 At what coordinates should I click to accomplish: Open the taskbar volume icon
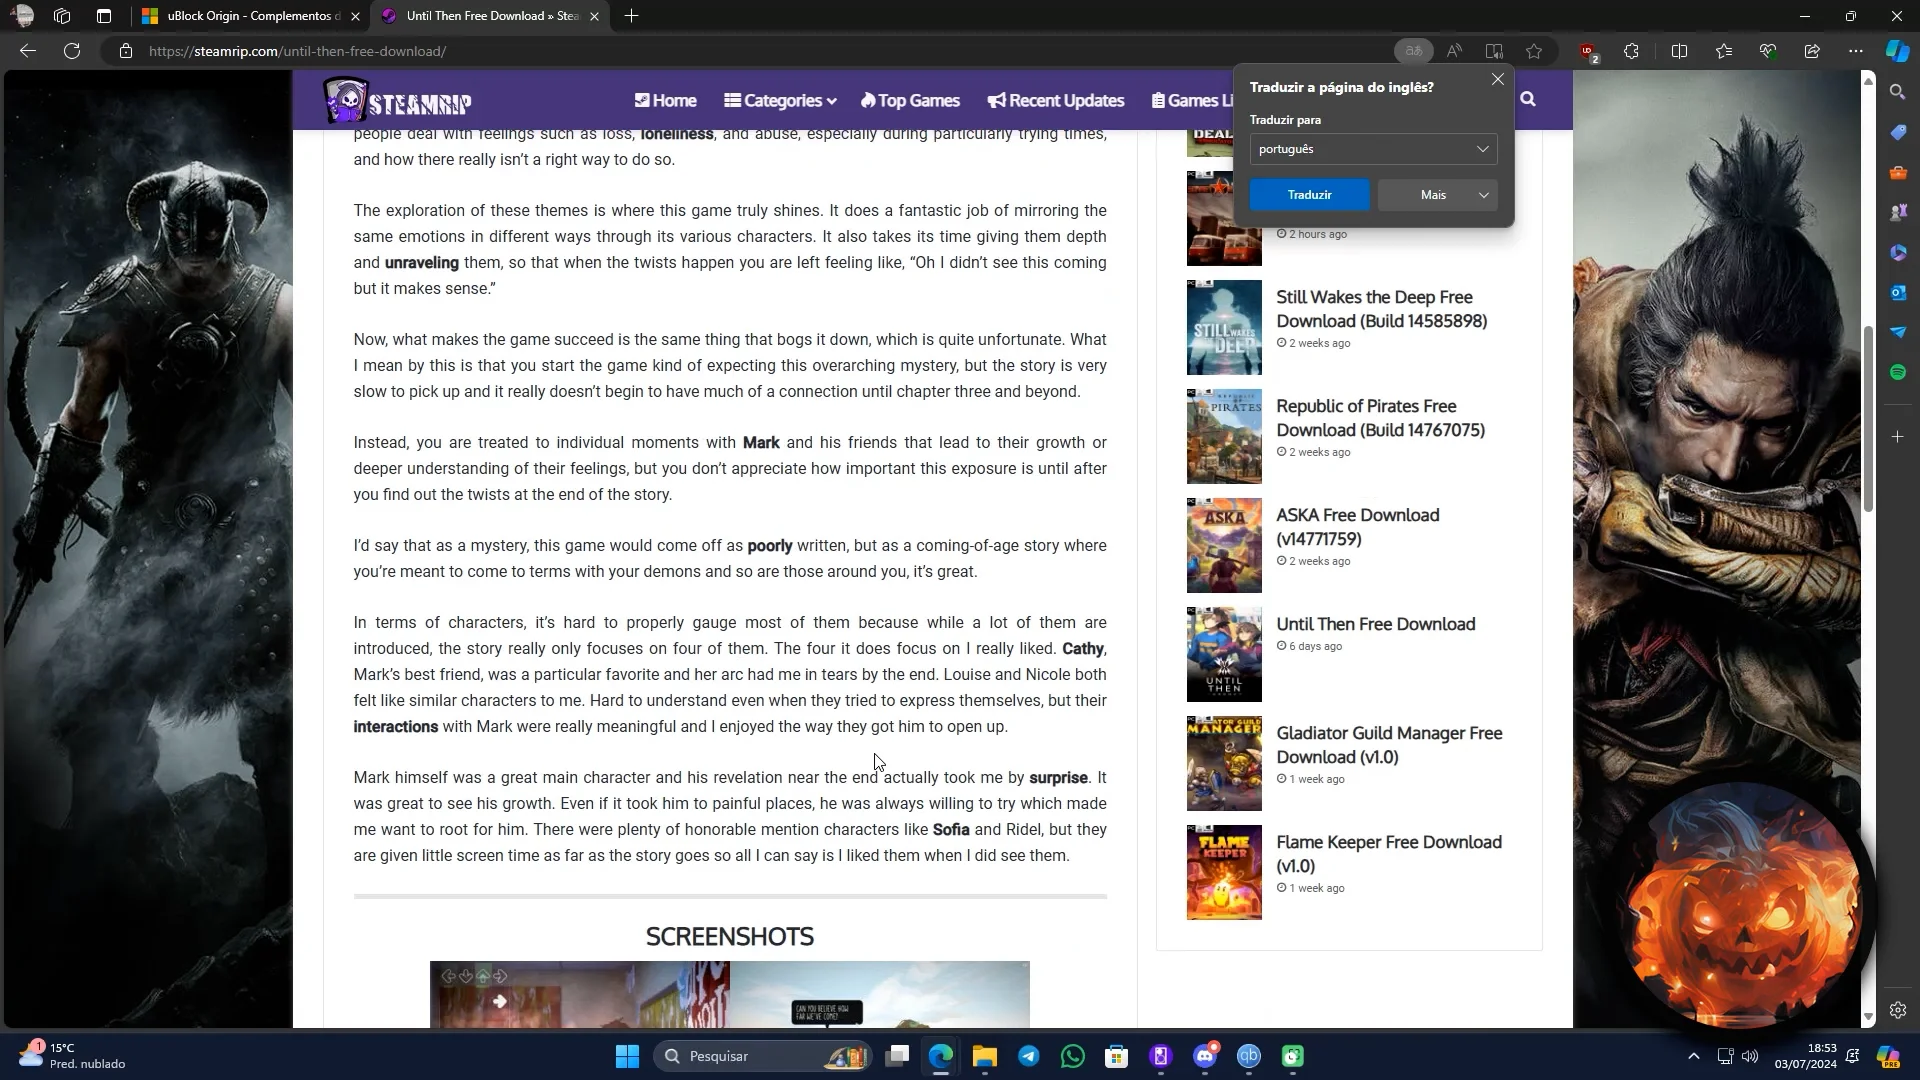click(1749, 1056)
